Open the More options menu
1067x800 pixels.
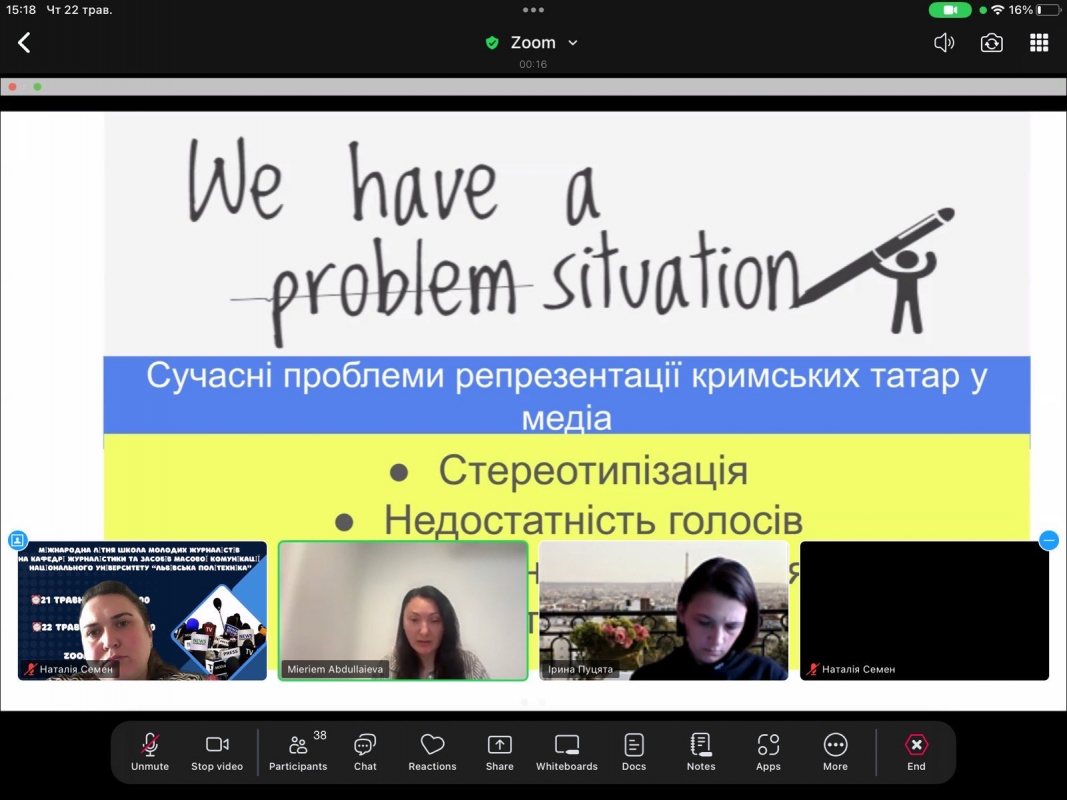pyautogui.click(x=835, y=751)
